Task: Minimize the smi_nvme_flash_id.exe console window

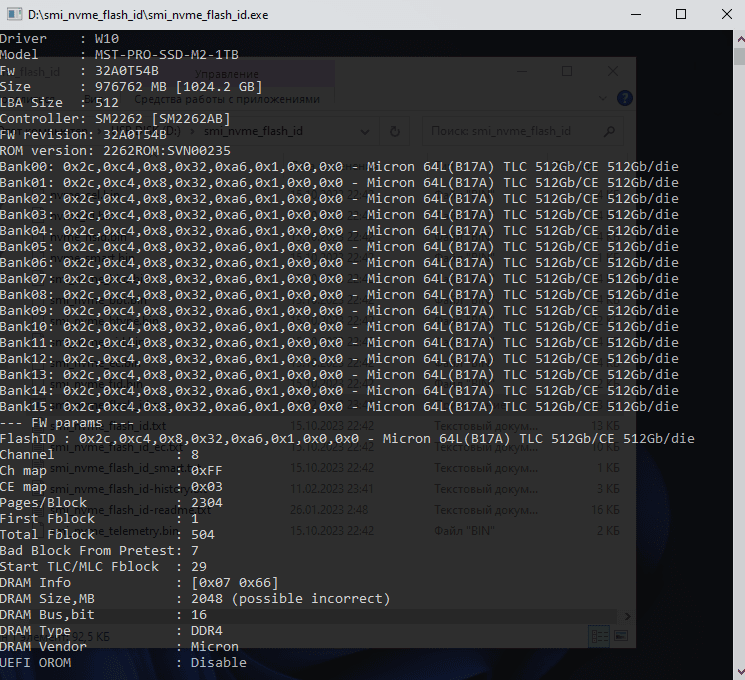Action: click(636, 14)
